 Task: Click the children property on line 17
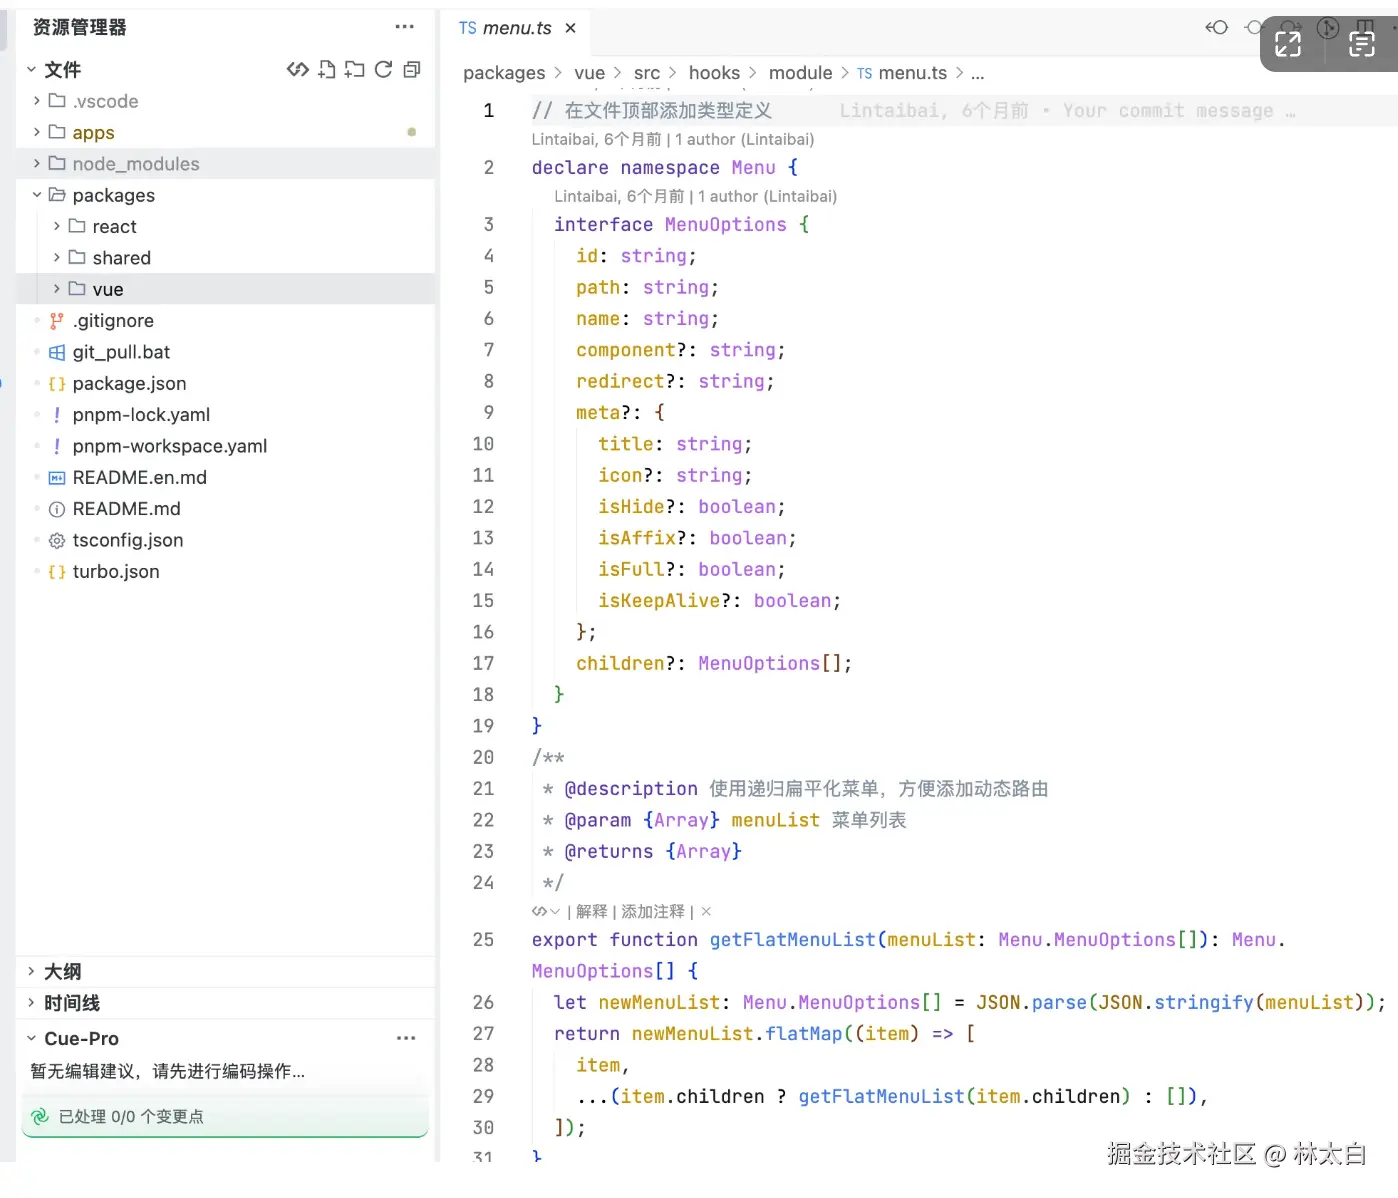click(x=620, y=663)
